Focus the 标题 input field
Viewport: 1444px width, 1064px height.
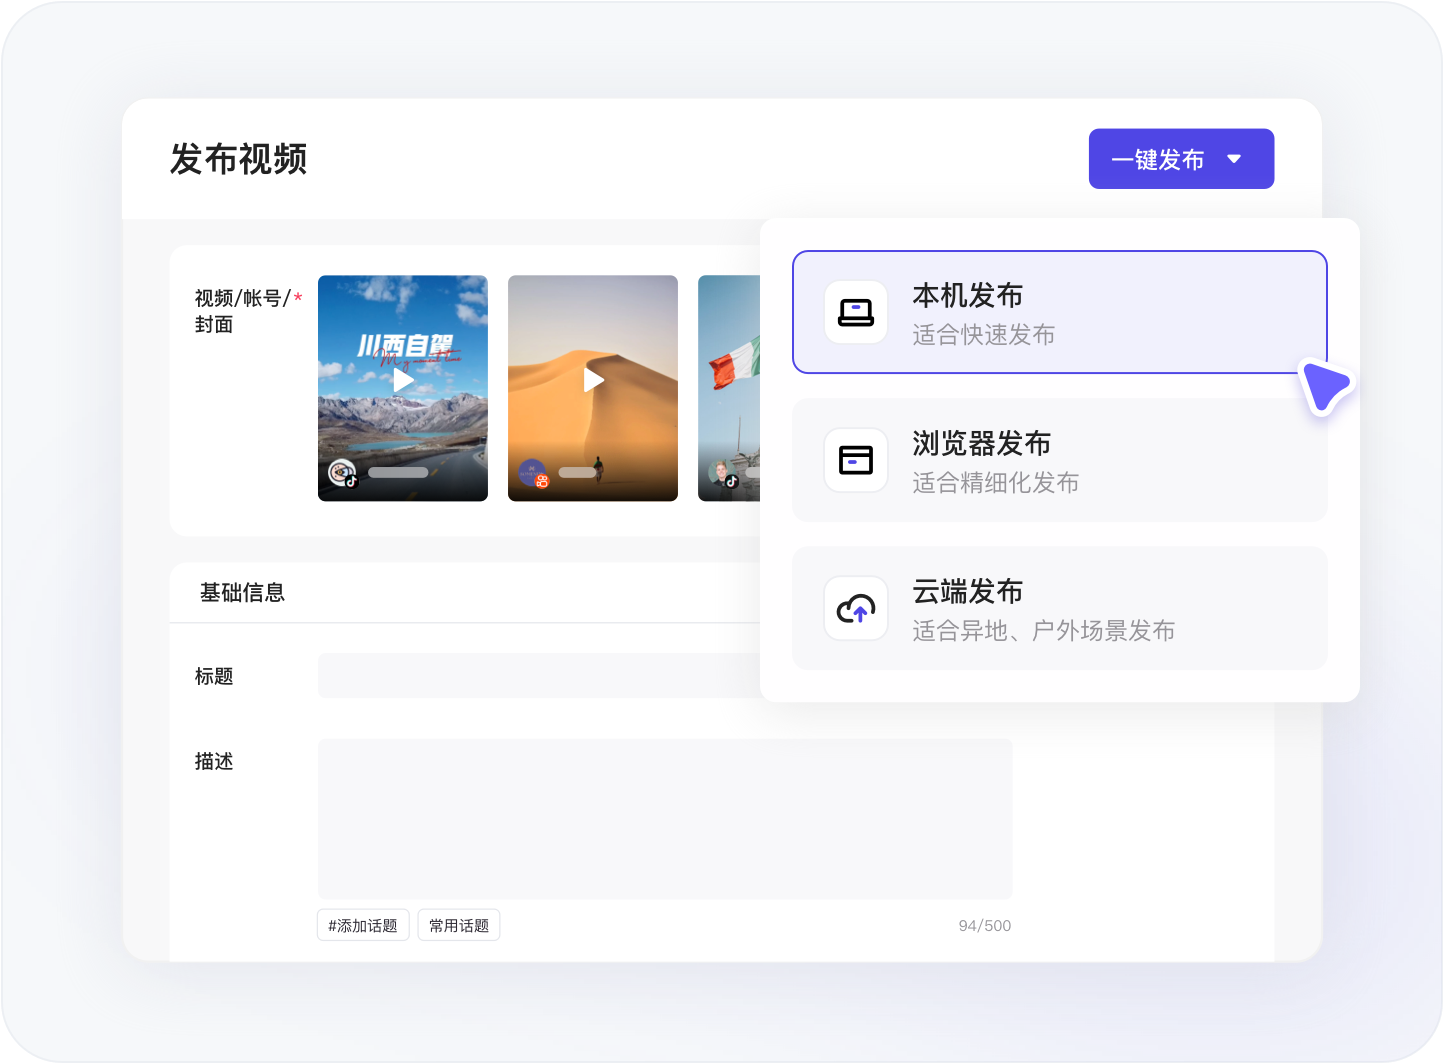click(540, 676)
